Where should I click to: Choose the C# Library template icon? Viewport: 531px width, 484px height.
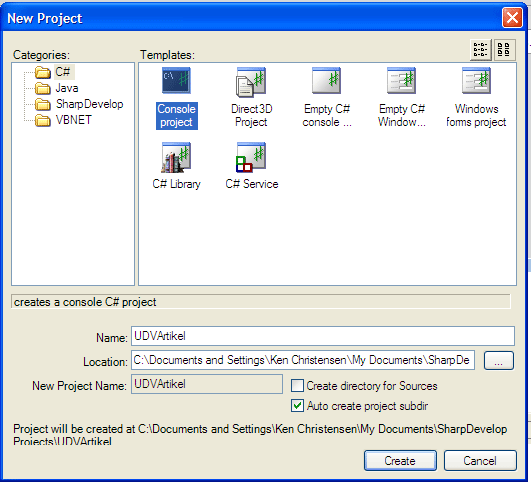176,157
